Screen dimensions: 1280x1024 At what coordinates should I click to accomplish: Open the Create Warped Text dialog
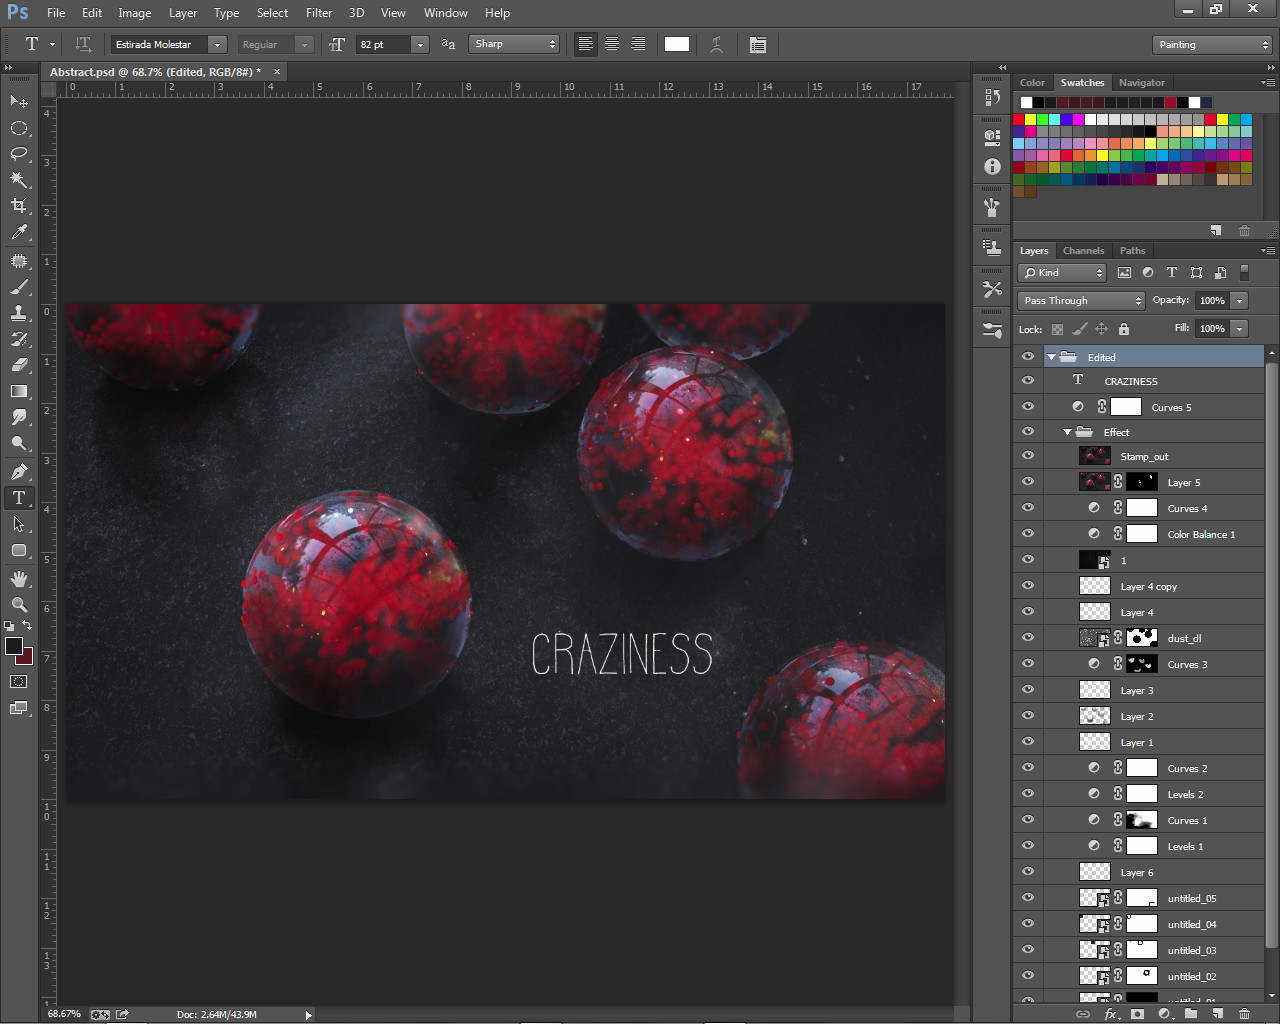[x=716, y=44]
